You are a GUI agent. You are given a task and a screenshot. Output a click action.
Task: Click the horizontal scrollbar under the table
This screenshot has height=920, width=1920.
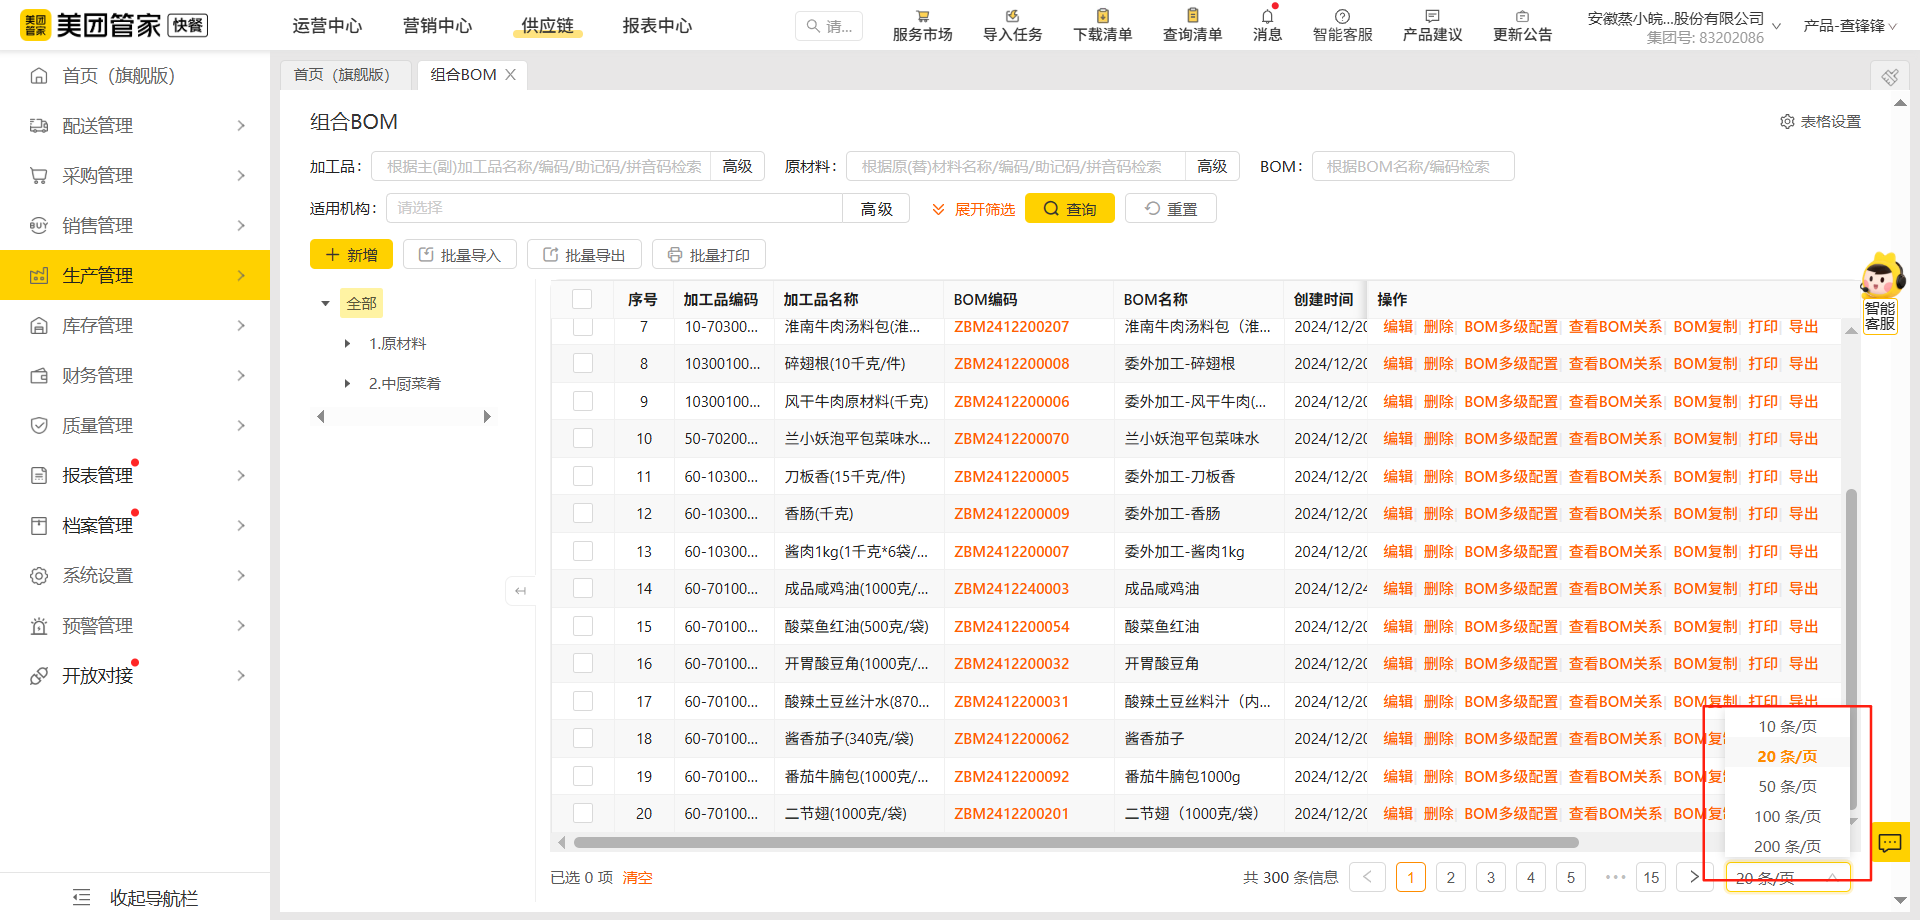click(1075, 842)
